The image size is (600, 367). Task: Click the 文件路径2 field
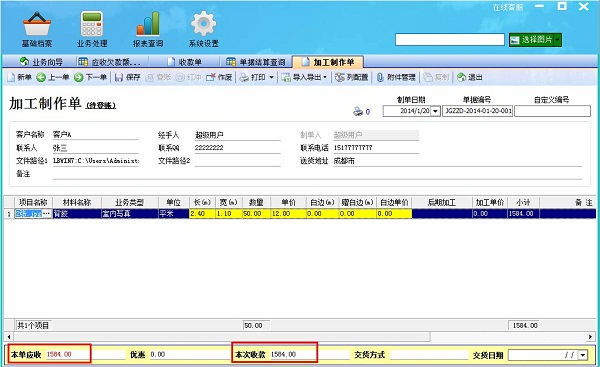coord(238,161)
